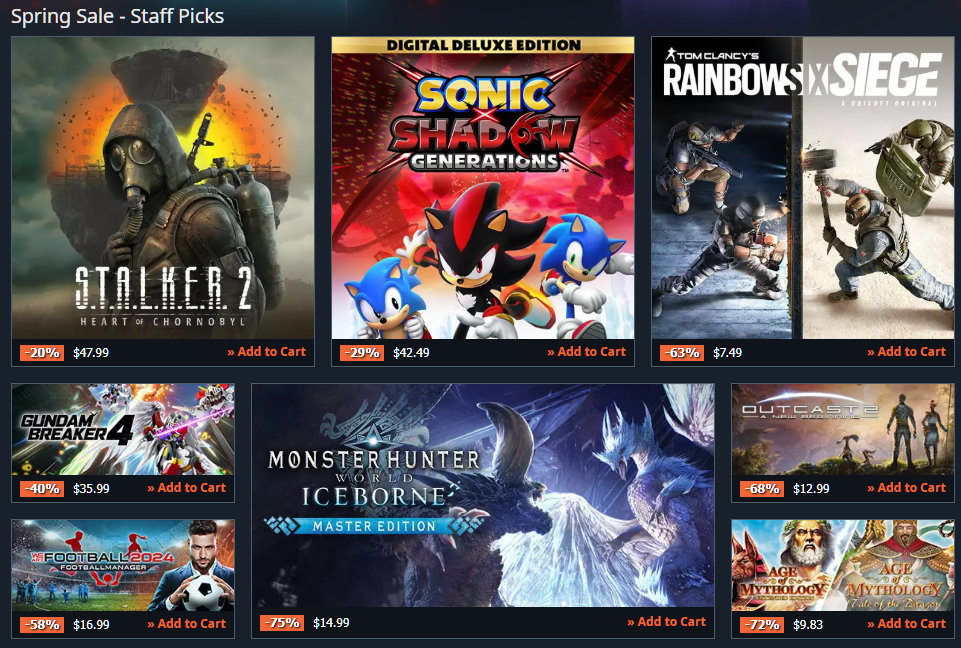Screen dimensions: 961x648
Task: Open Sonic X Shadow Generations cover art
Action: click(483, 188)
